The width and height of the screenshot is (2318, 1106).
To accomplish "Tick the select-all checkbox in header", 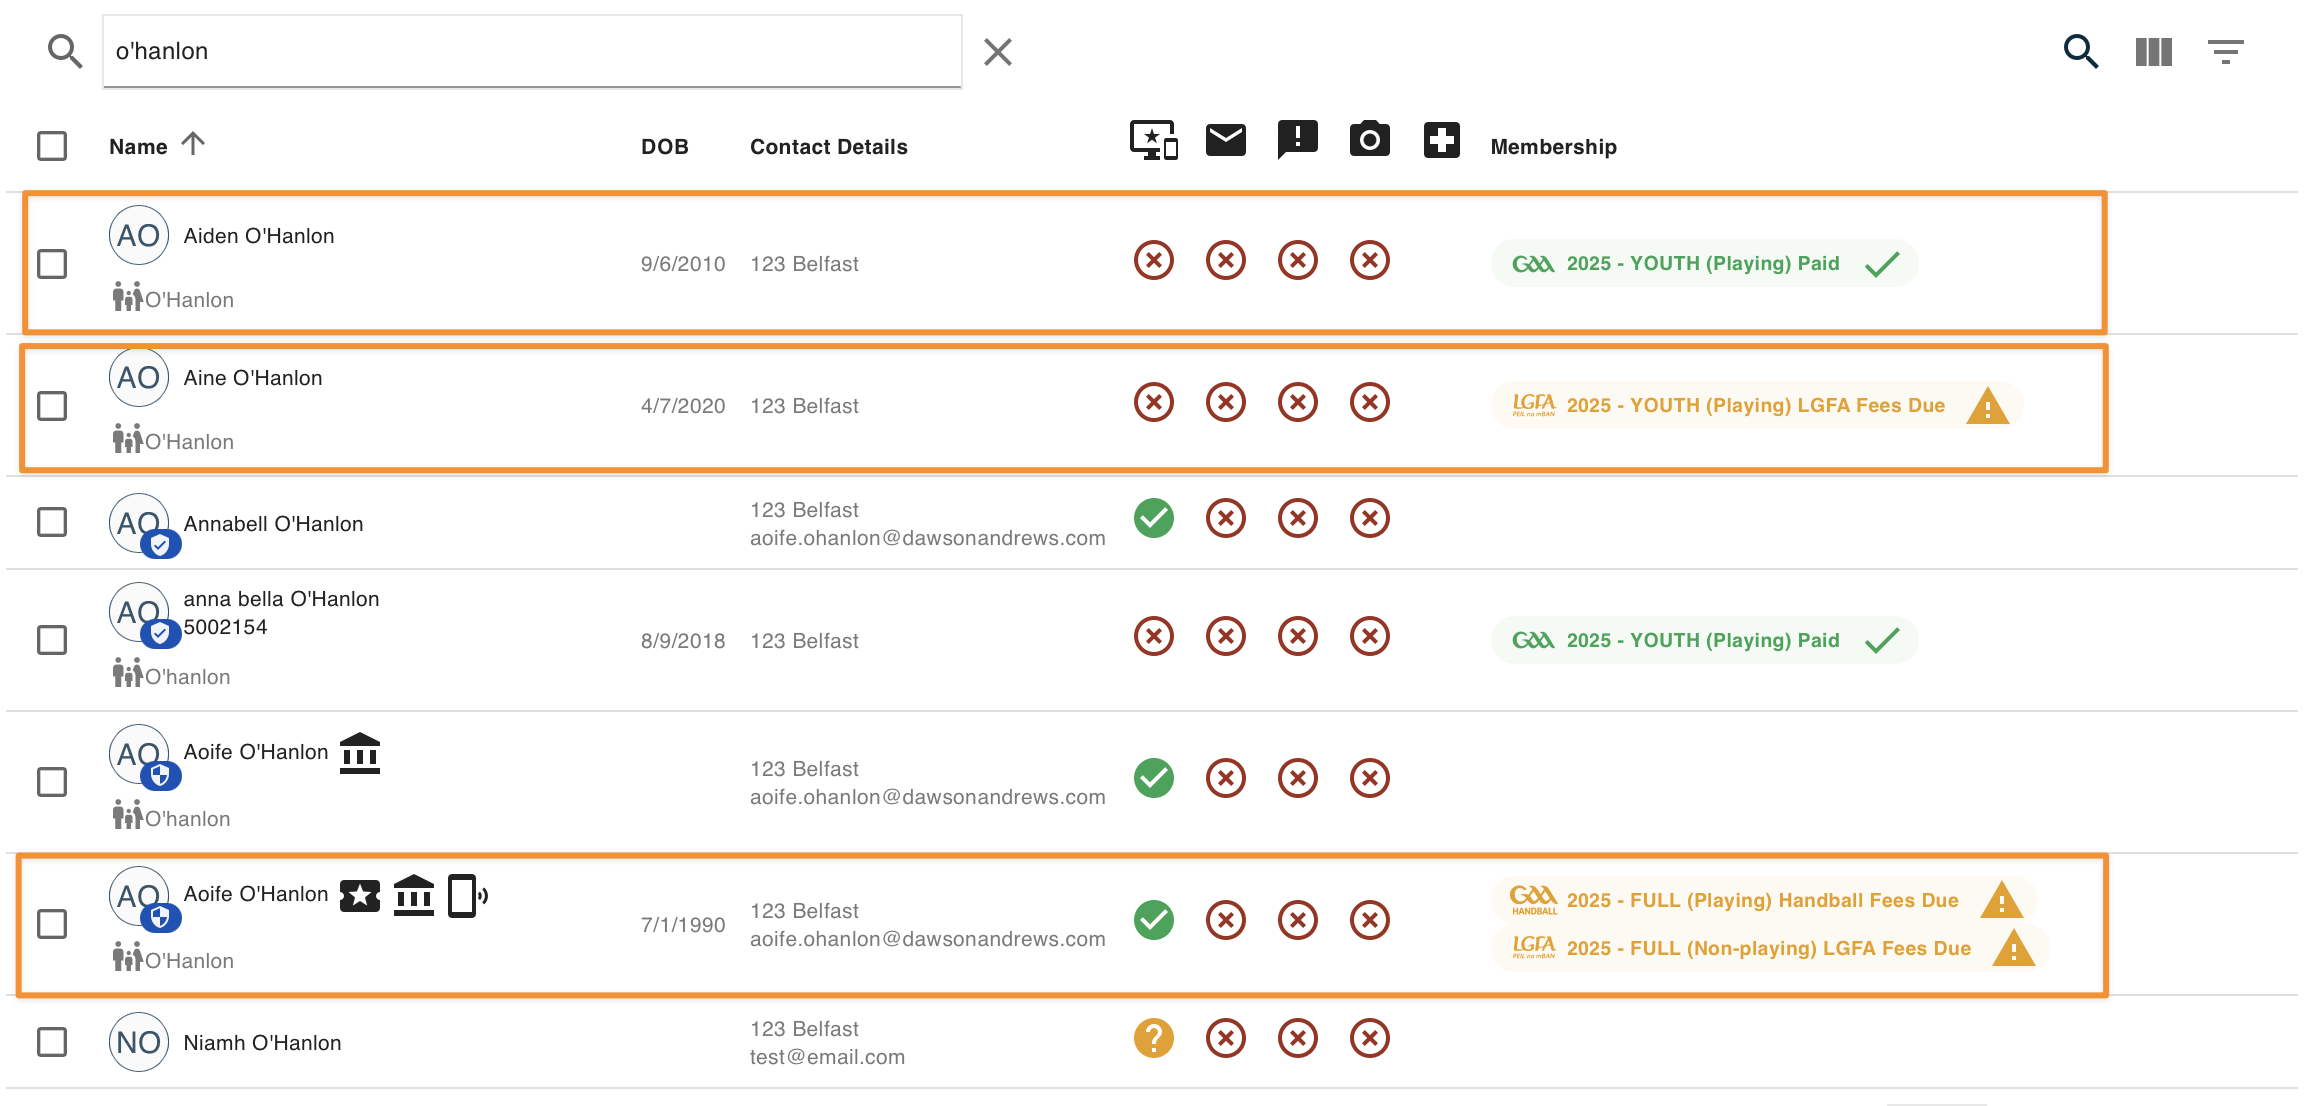I will click(x=52, y=146).
